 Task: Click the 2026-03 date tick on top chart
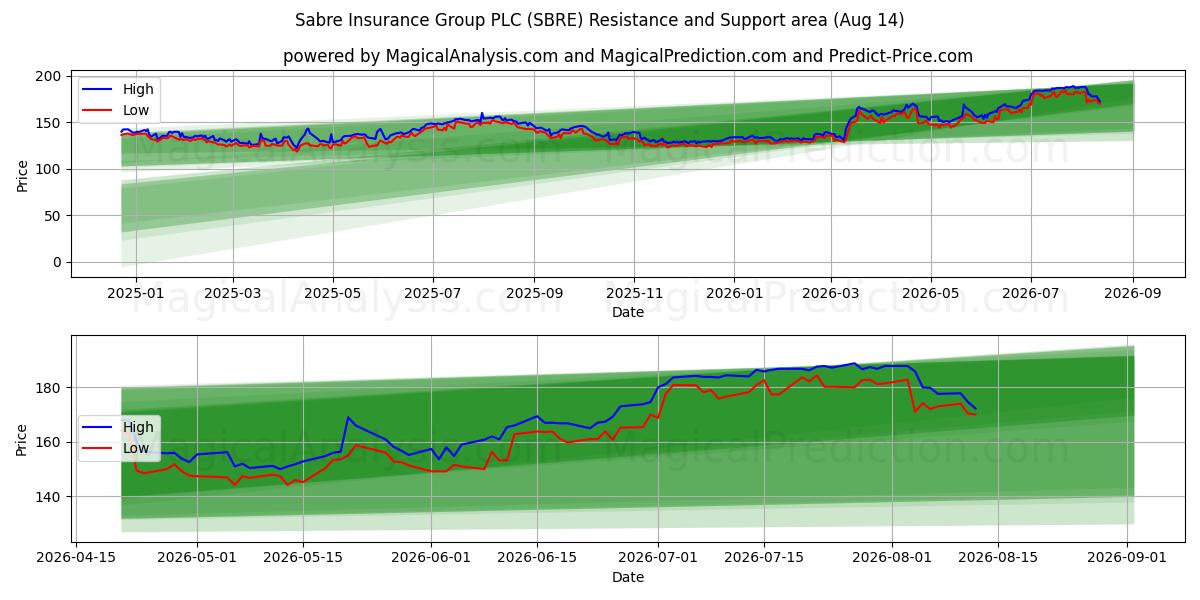(x=831, y=294)
